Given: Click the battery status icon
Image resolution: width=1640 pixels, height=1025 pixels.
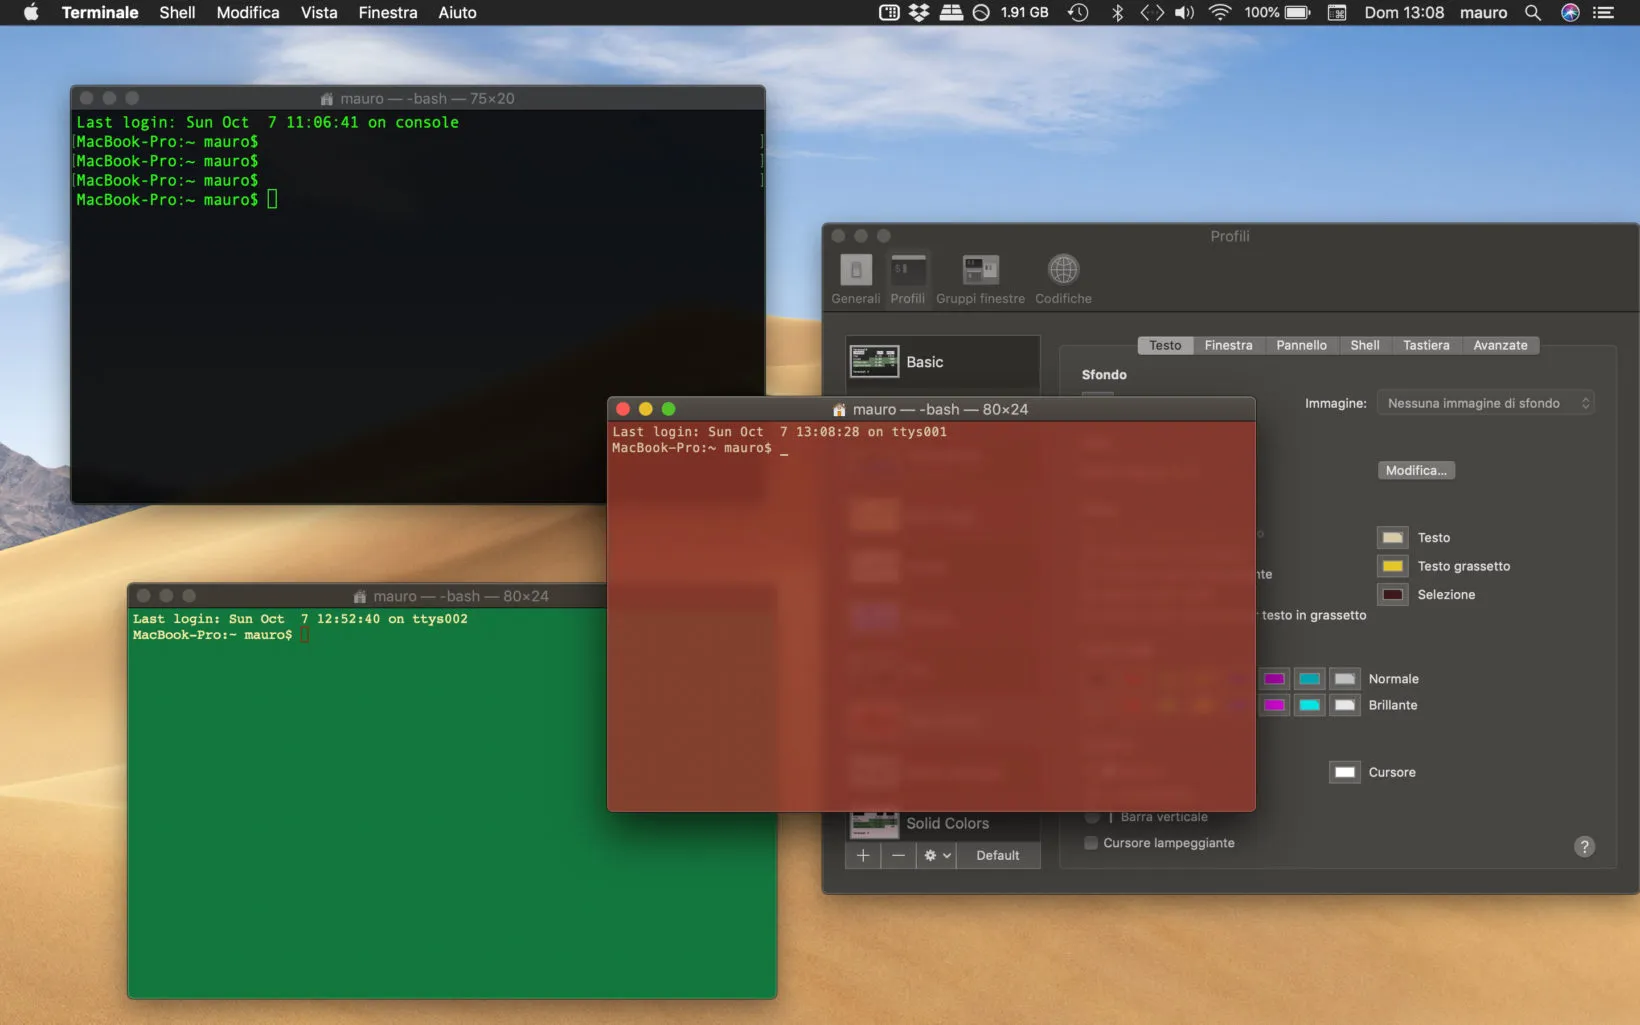Looking at the screenshot, I should 1298,12.
